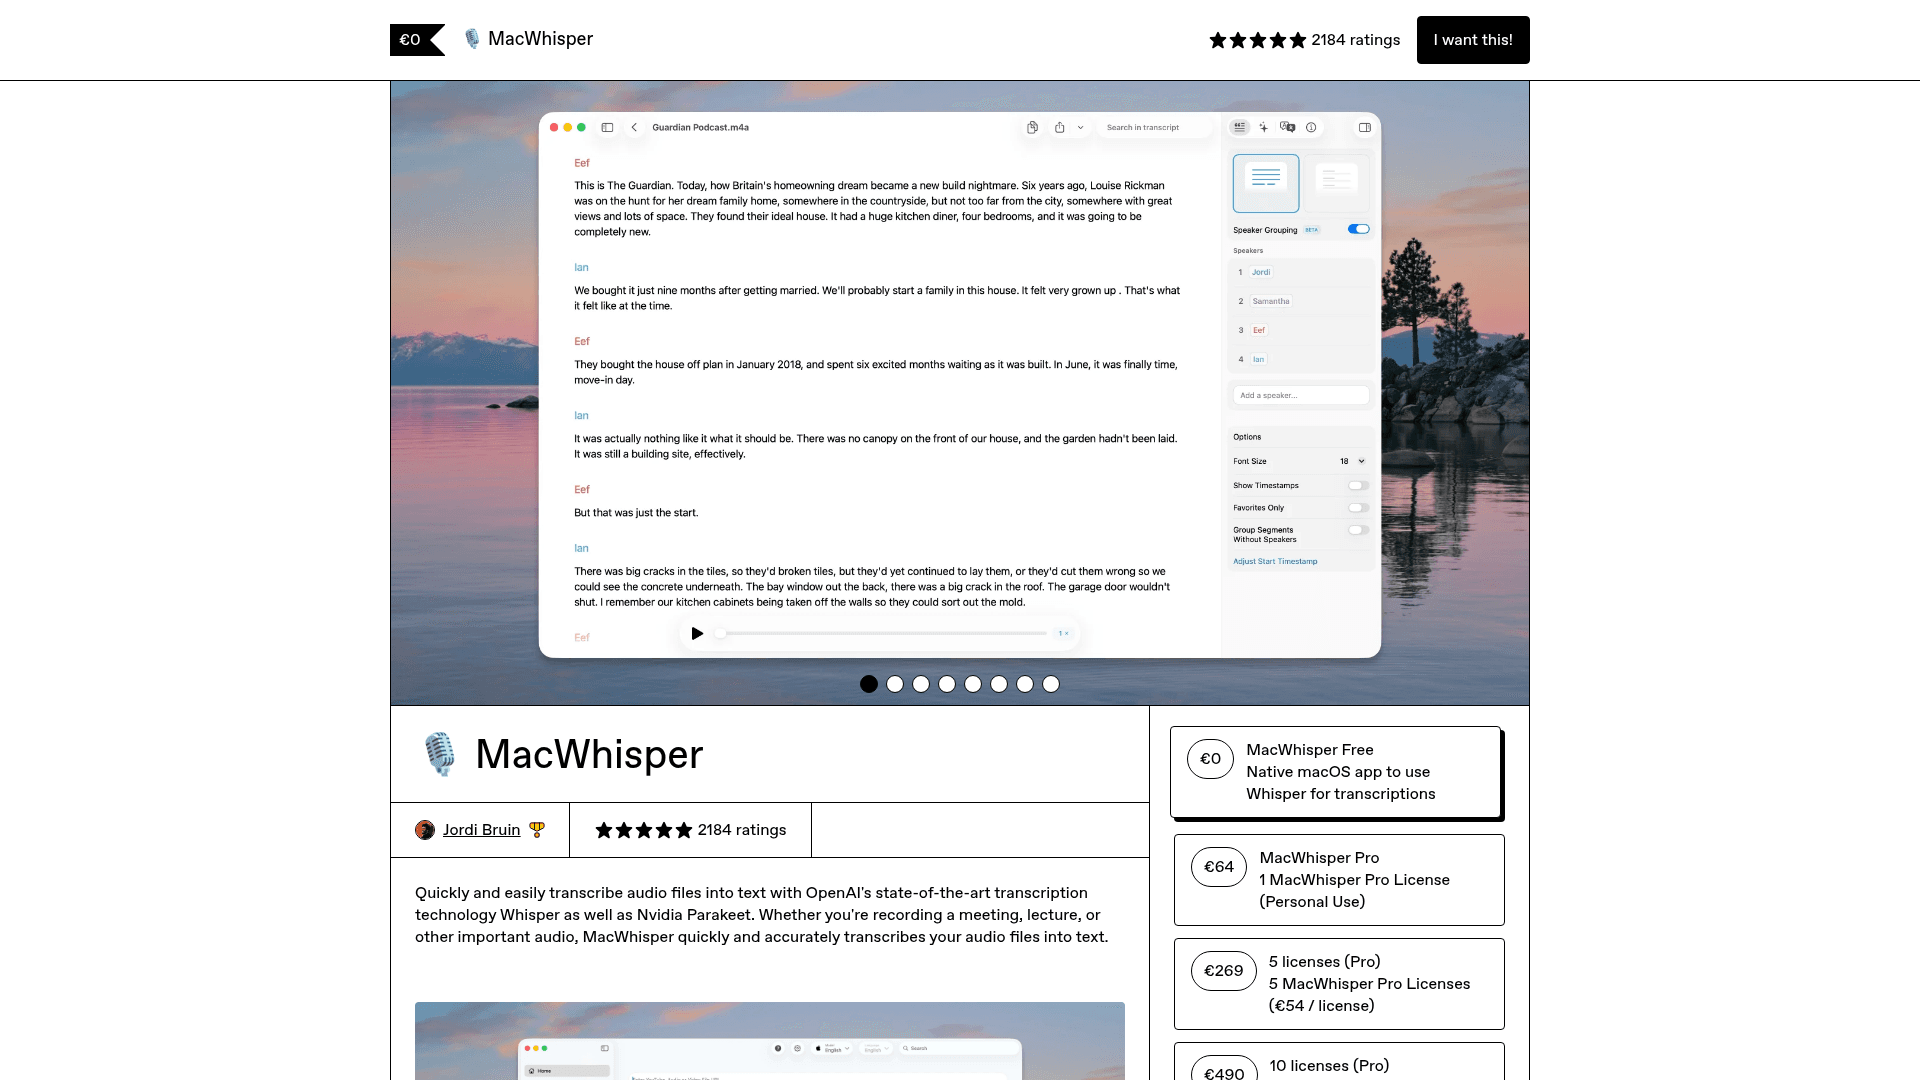Select the highlighted paragraph layout thumbnail
The image size is (1920, 1080).
tap(1266, 183)
